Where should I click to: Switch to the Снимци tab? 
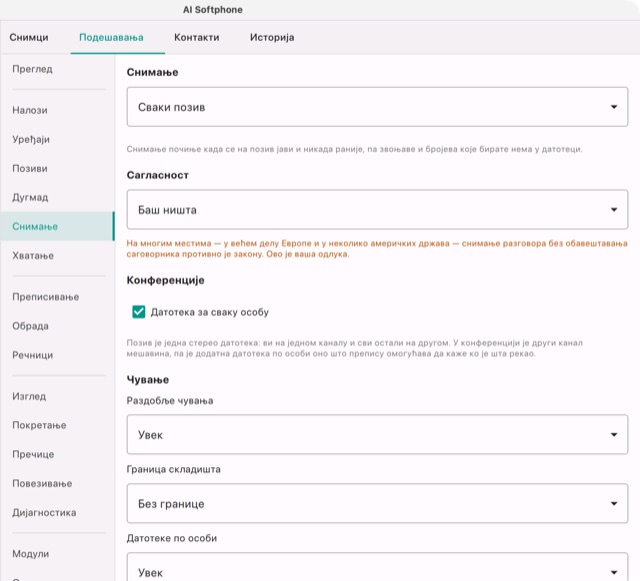point(29,38)
